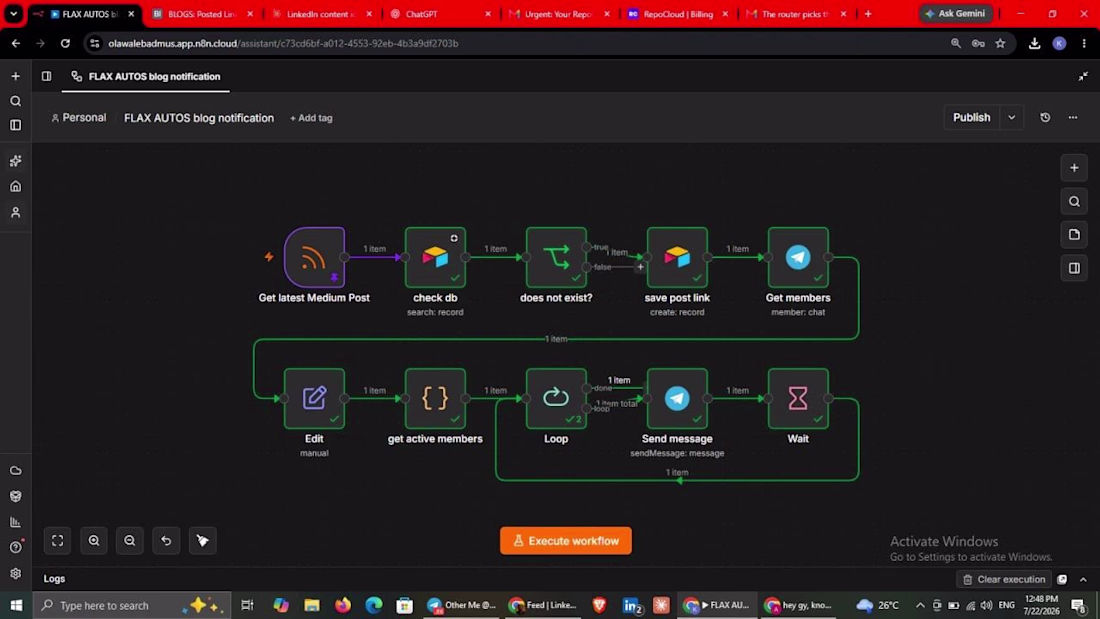Open the AI assistant sparkle icon

[x=15, y=161]
